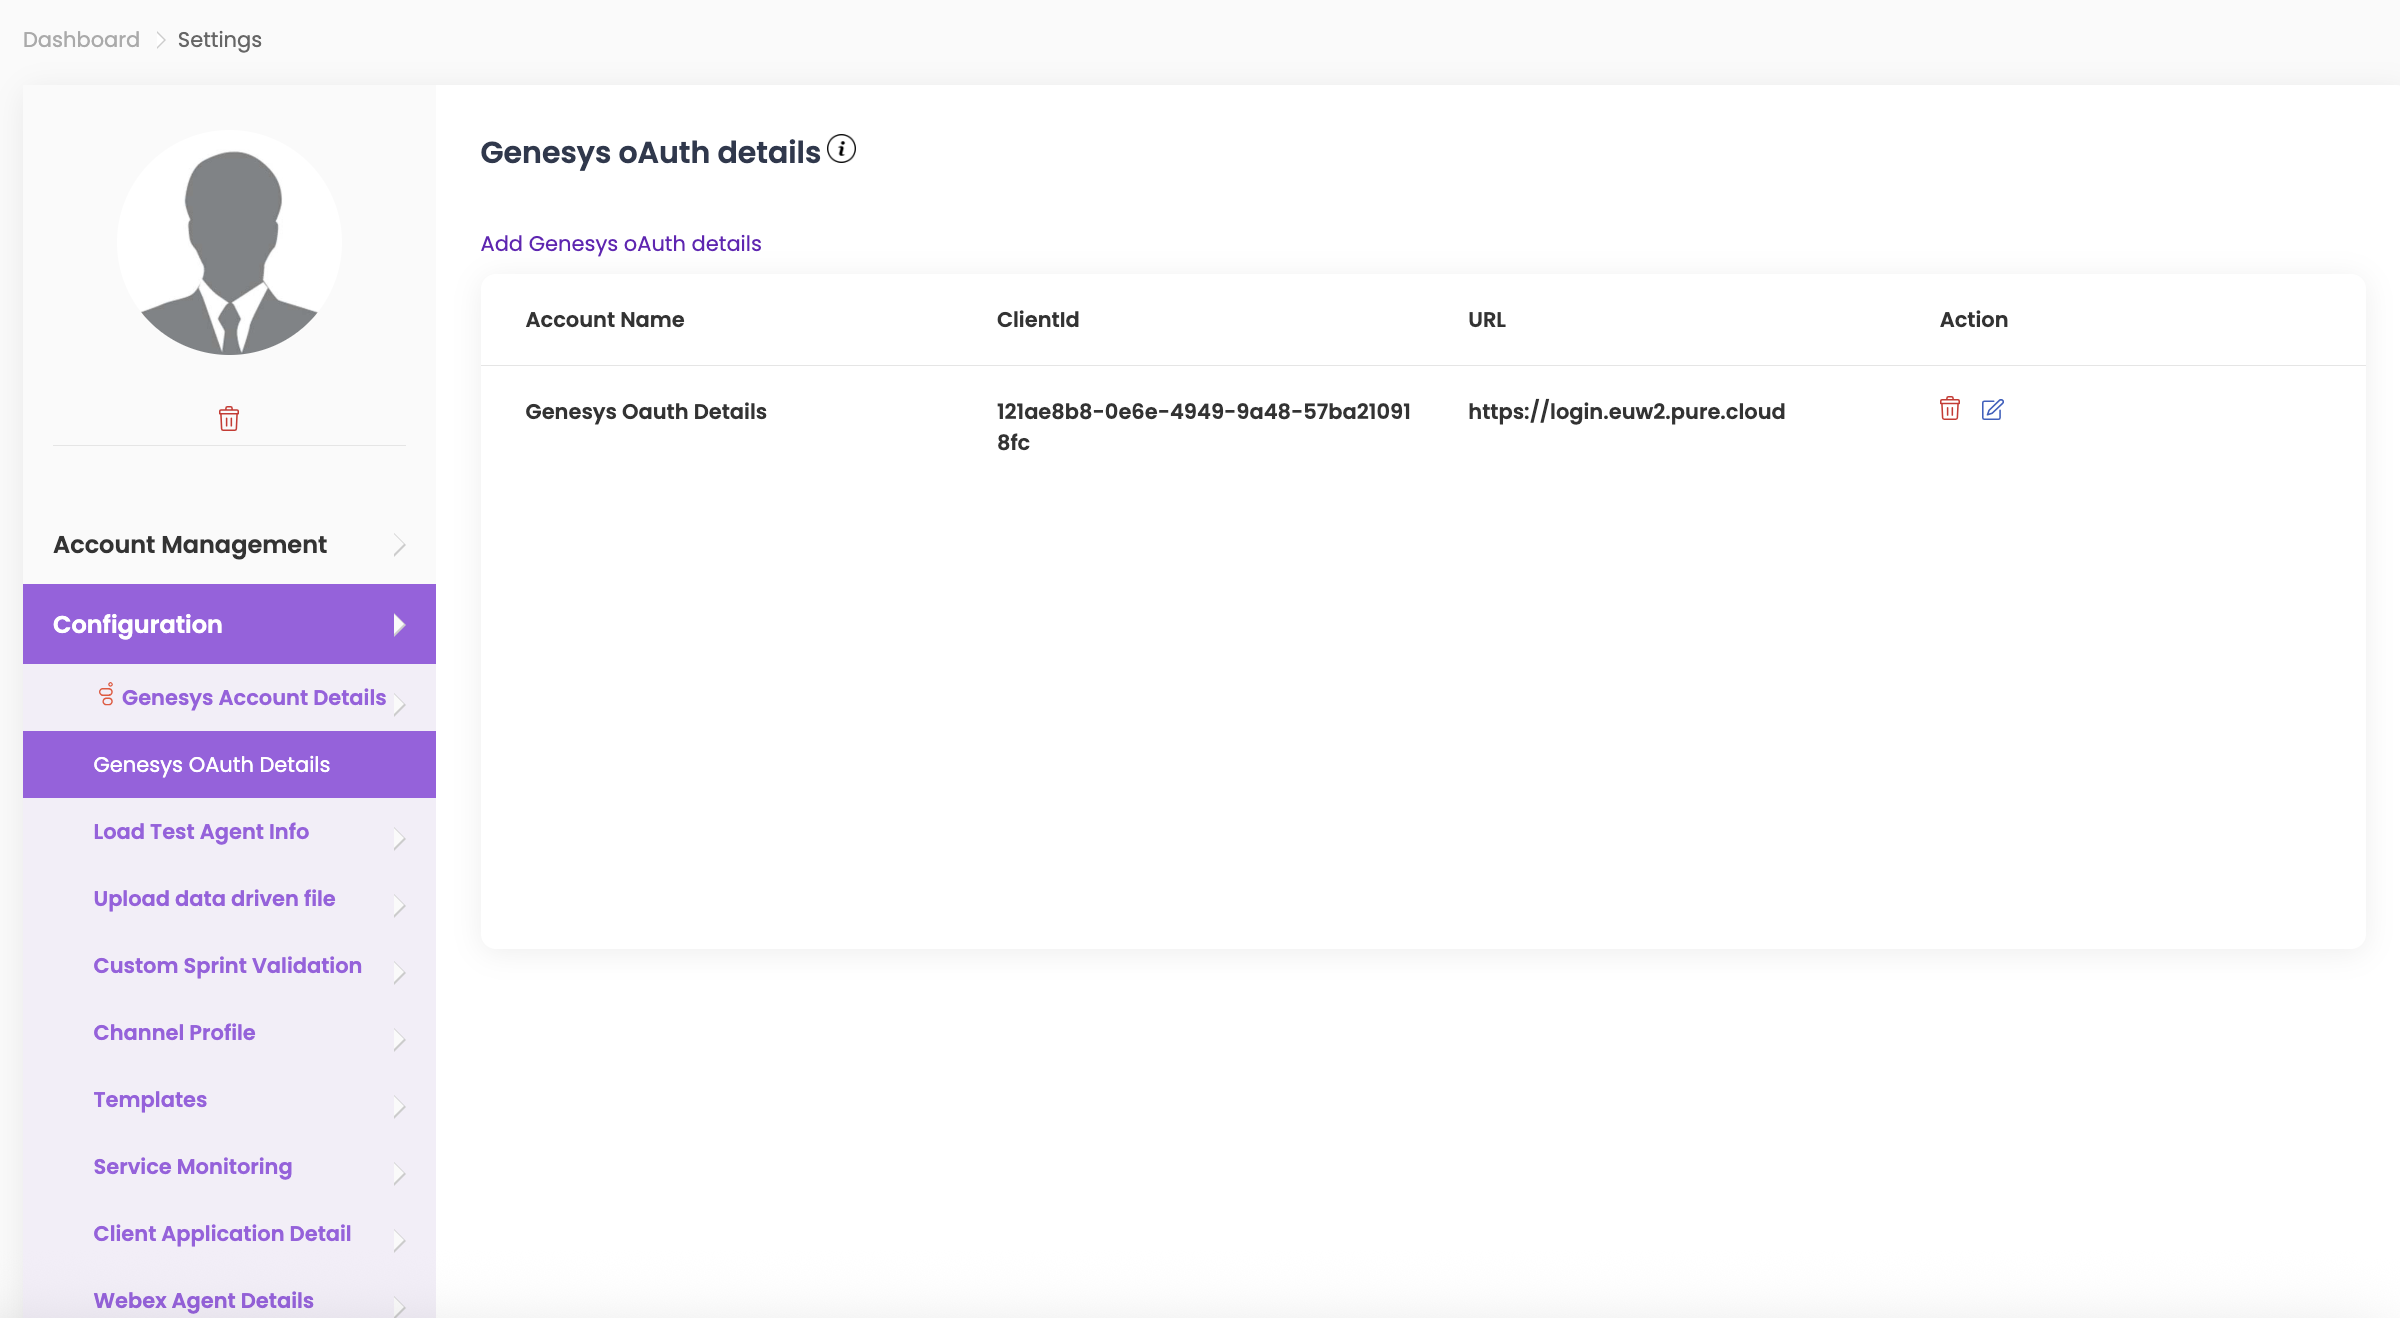This screenshot has height=1318, width=2400.
Task: Open Load Test Agent Info chevron
Action: (399, 838)
